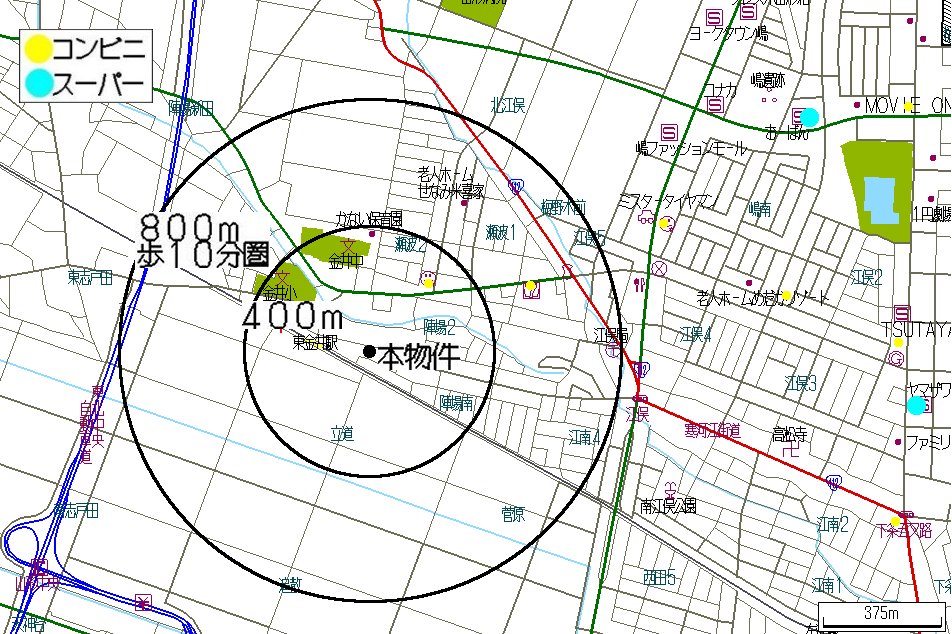Click the 江俣2 district label

coord(866,278)
